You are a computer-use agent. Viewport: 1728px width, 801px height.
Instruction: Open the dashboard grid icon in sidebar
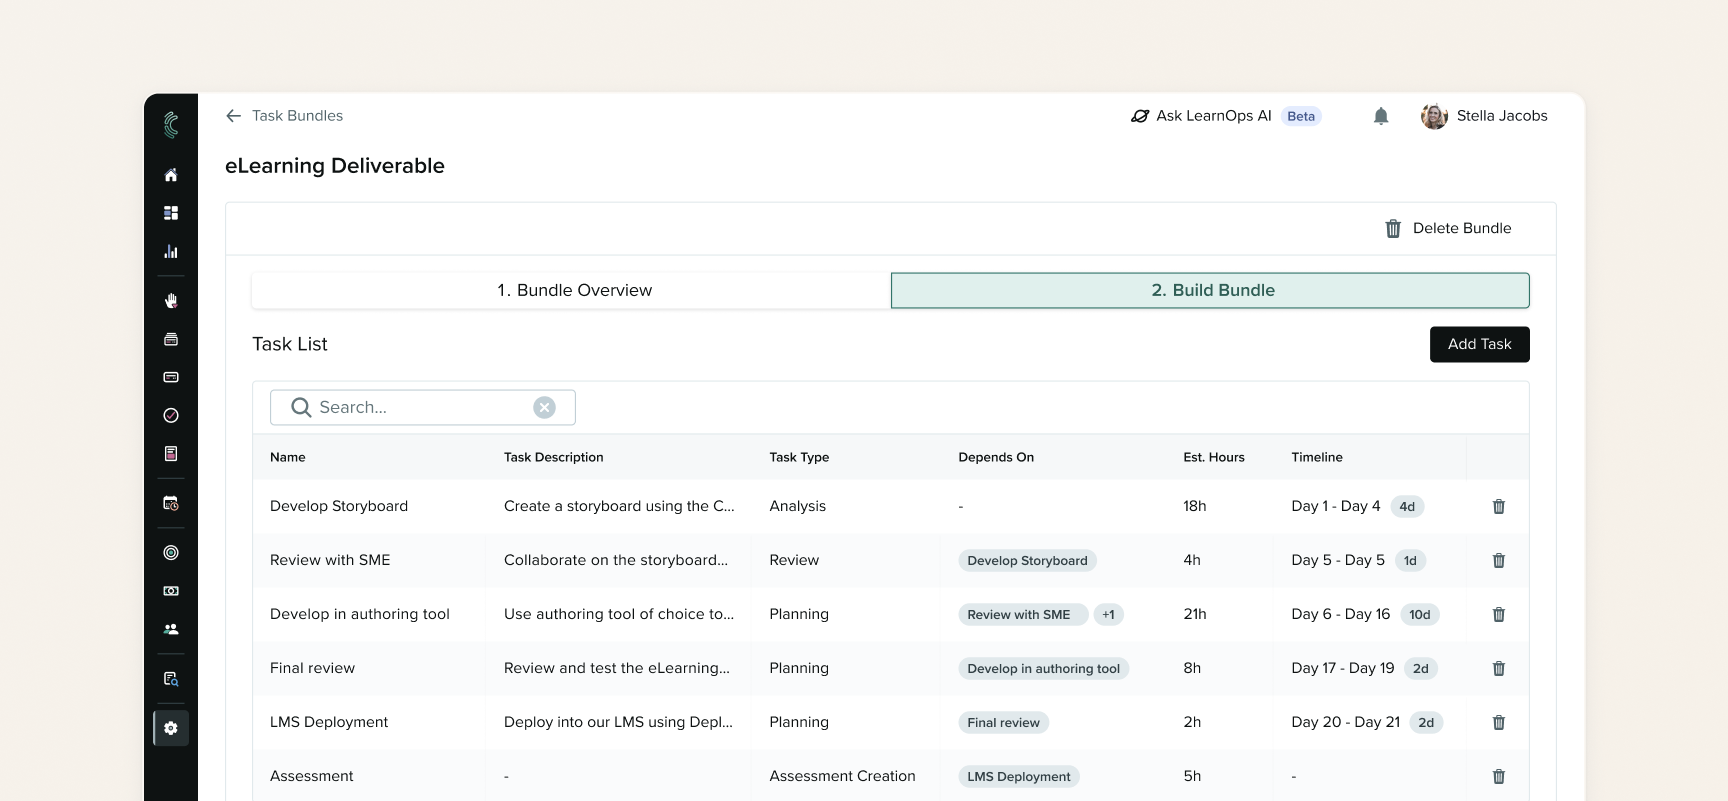tap(171, 213)
